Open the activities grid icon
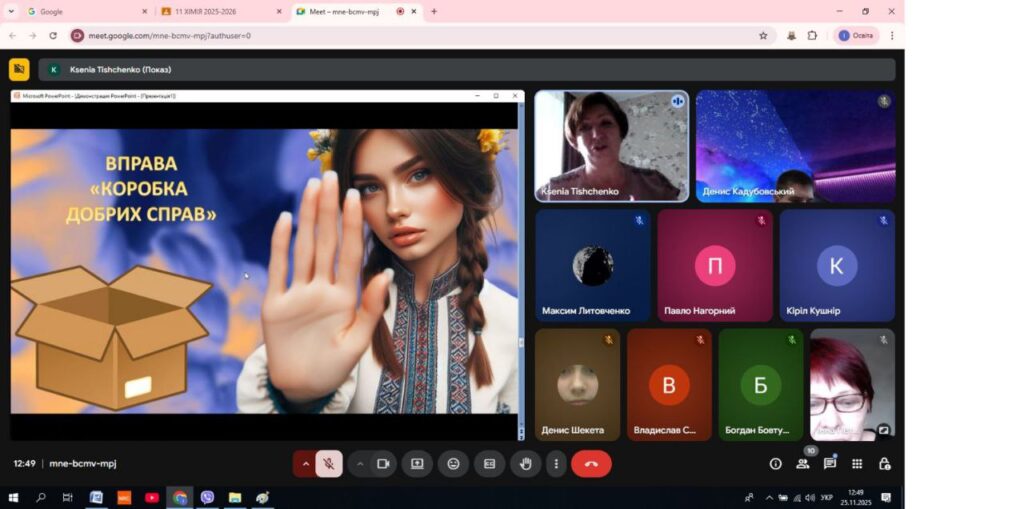Image resolution: width=1024 pixels, height=509 pixels. pos(857,464)
